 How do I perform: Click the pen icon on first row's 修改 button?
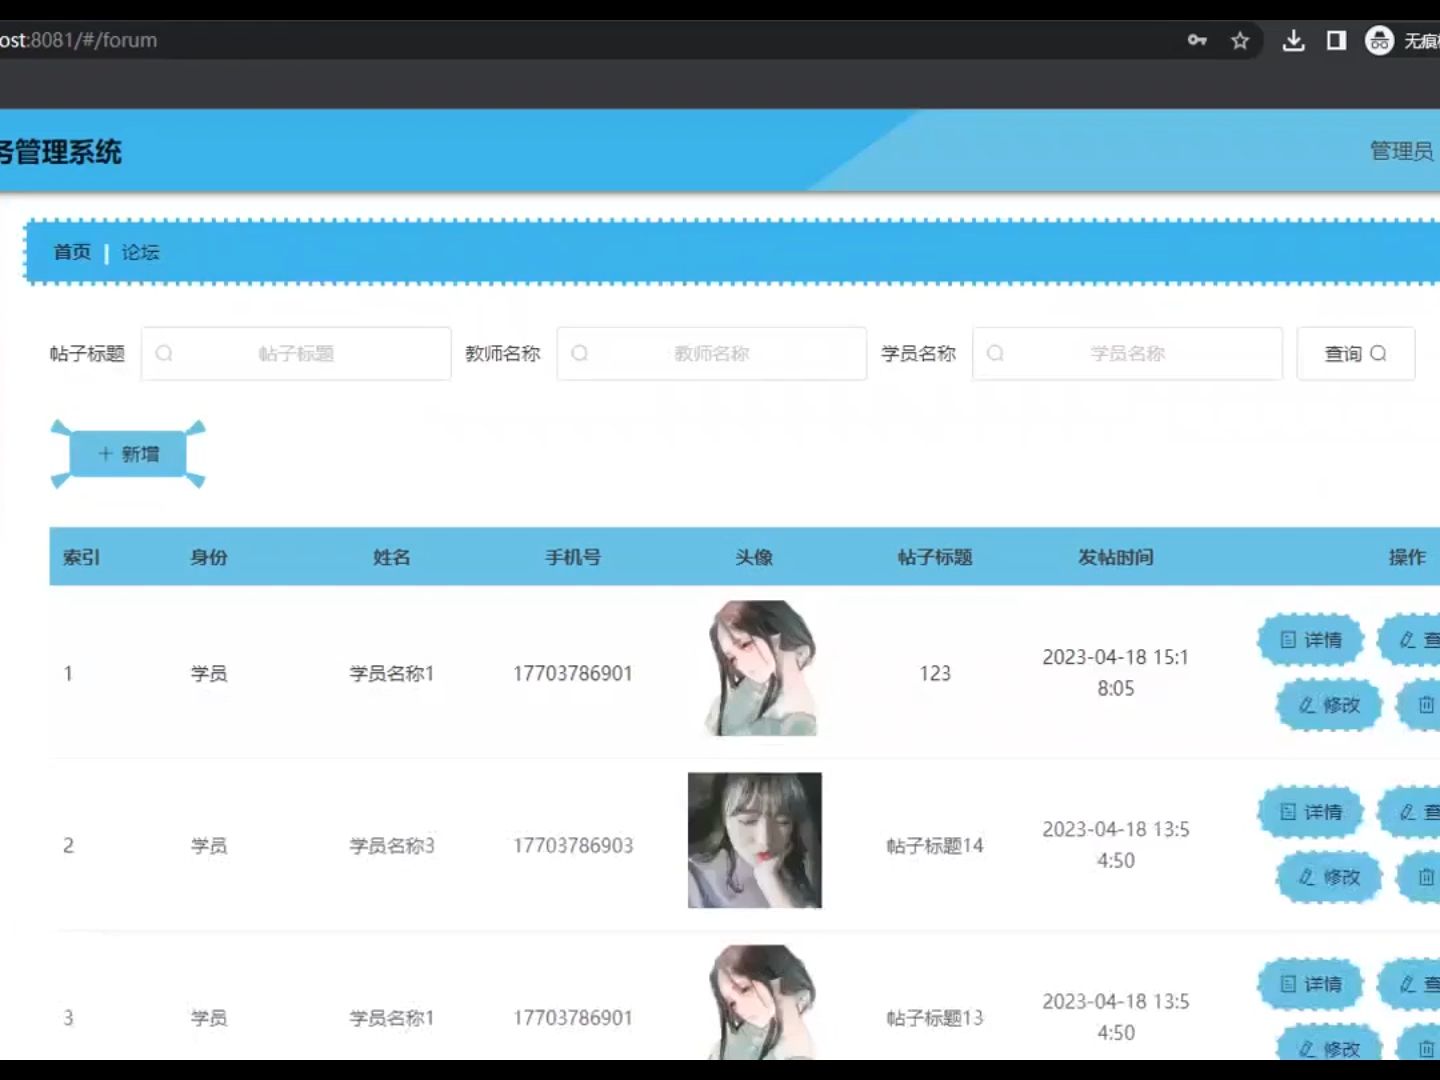point(1305,704)
